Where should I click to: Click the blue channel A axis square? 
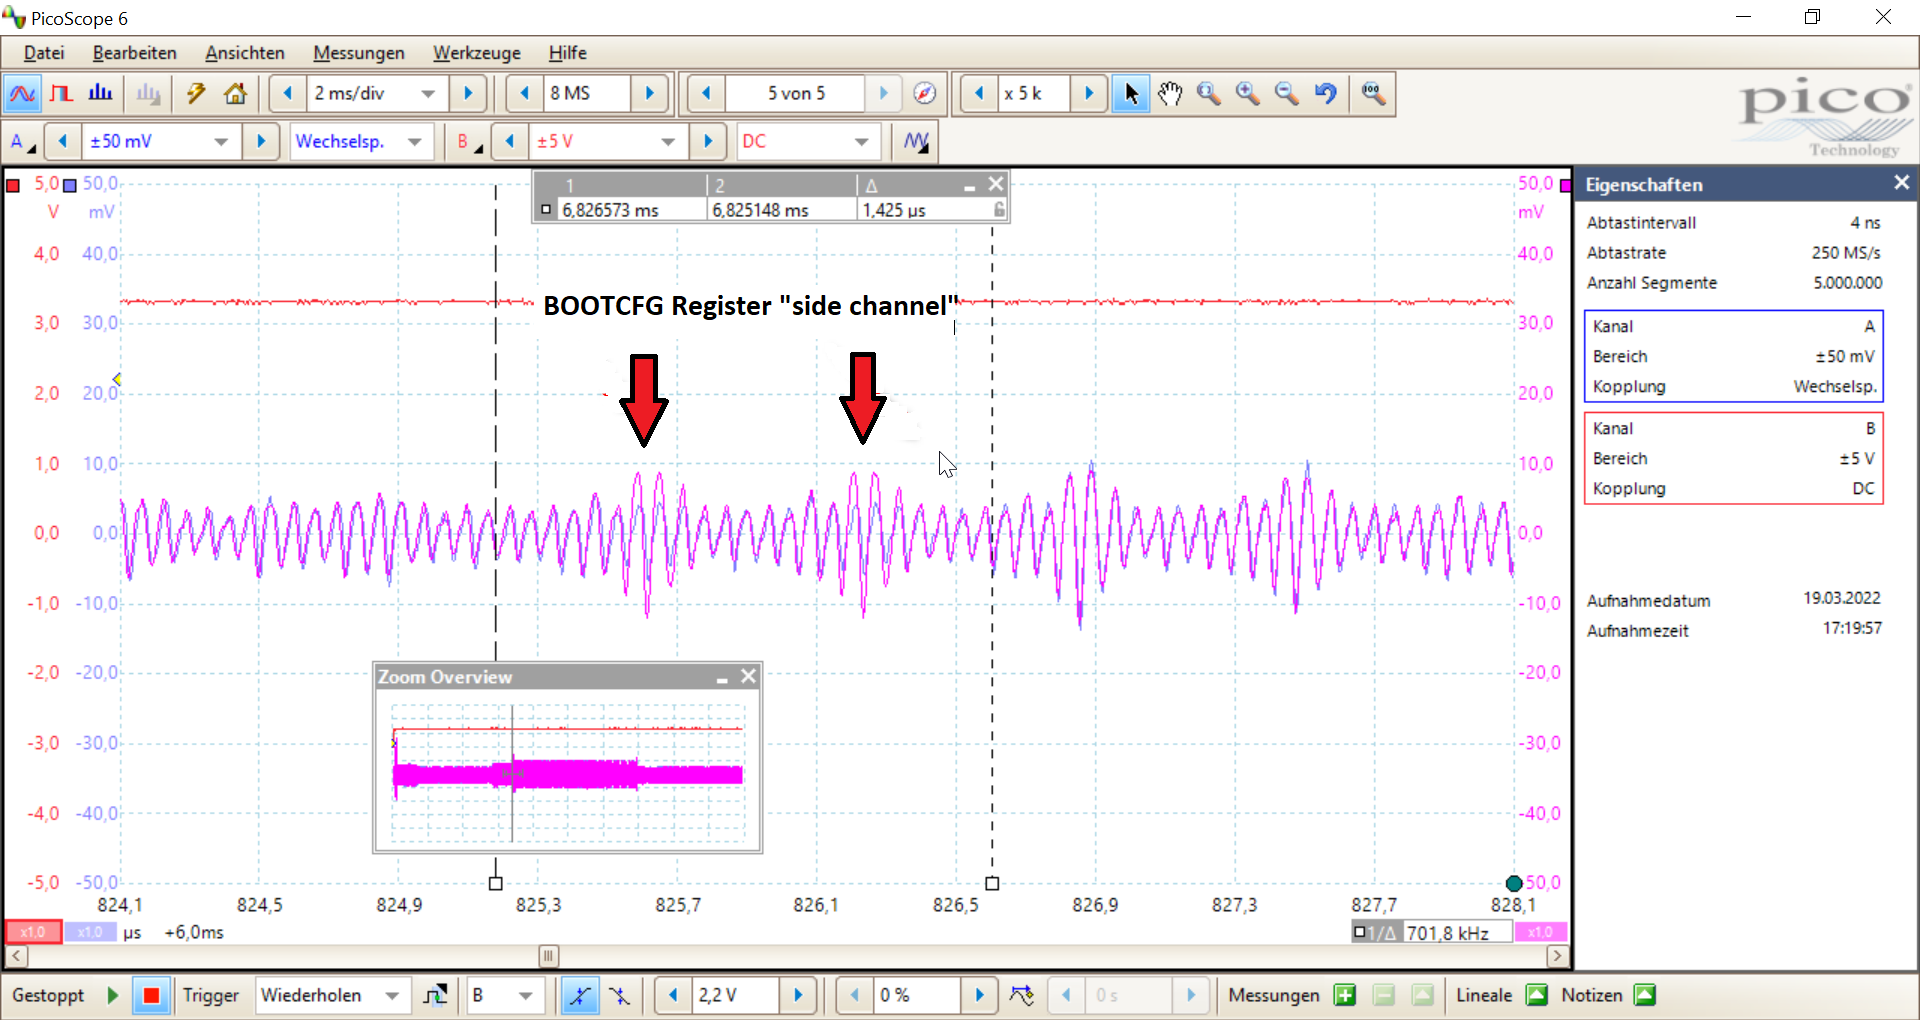70,185
